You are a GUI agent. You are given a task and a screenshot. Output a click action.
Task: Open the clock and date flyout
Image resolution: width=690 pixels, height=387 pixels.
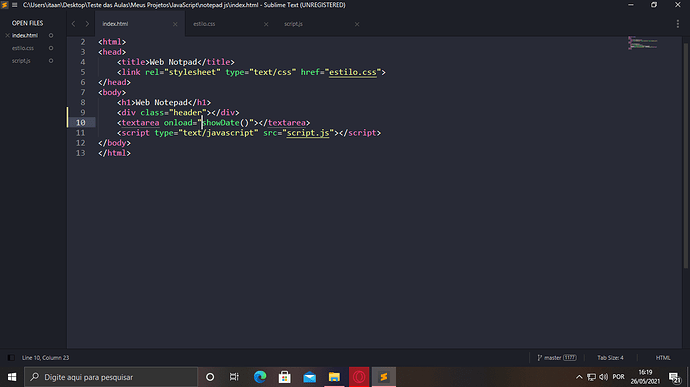tap(645, 377)
